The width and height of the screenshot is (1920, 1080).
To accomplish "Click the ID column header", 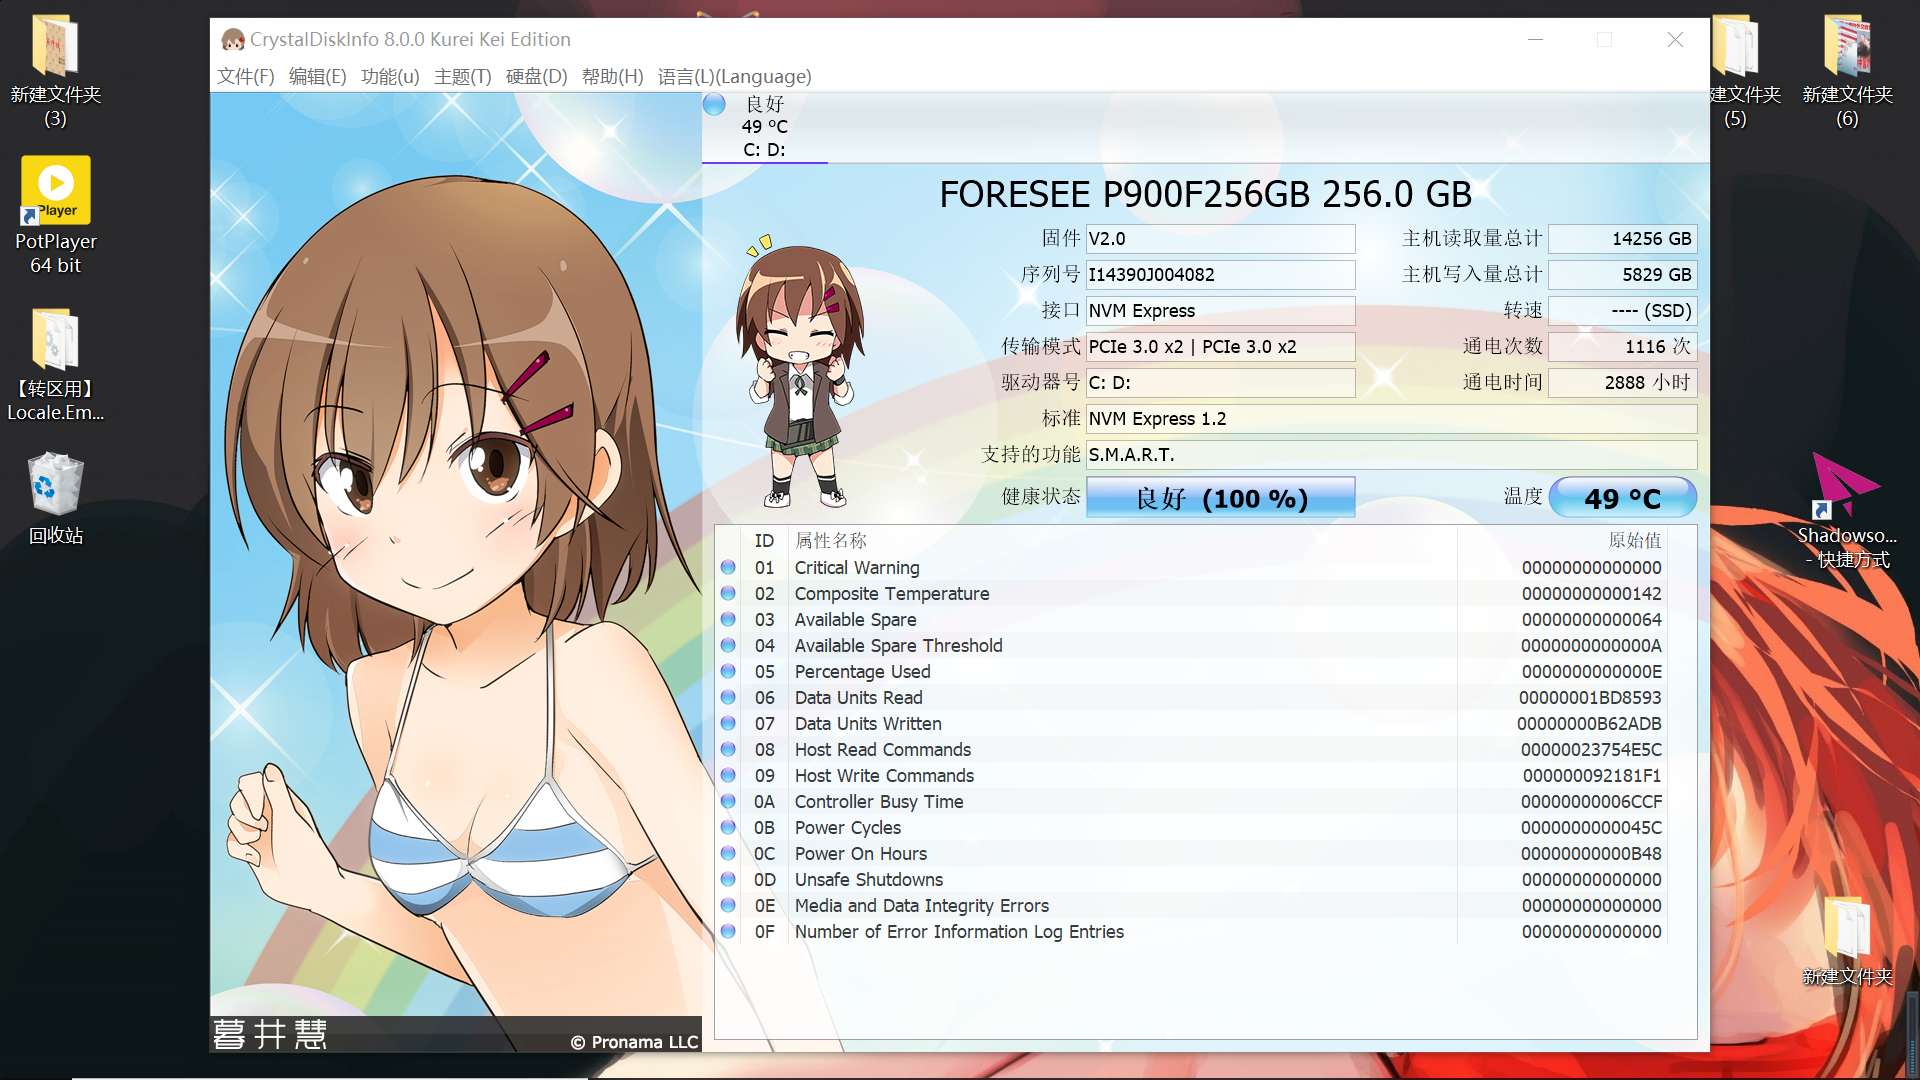I will pos(764,541).
